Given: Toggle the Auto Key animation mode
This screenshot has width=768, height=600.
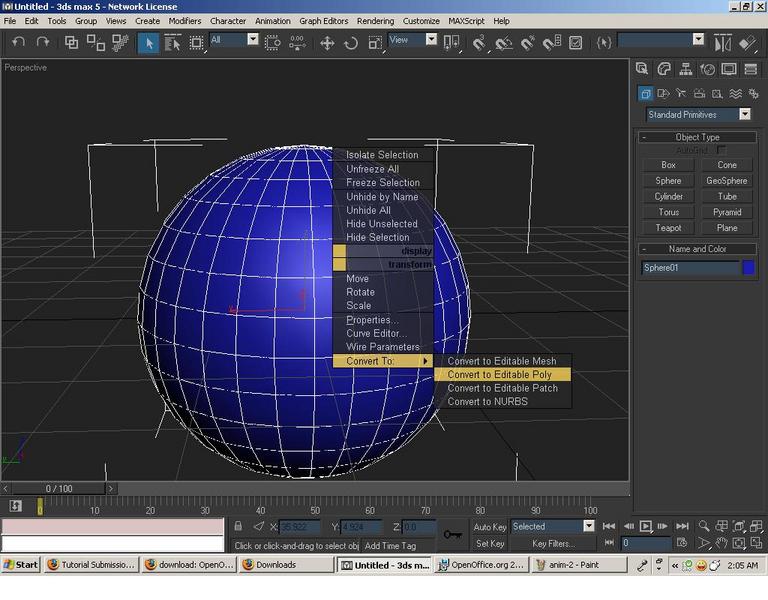Looking at the screenshot, I should [x=489, y=527].
